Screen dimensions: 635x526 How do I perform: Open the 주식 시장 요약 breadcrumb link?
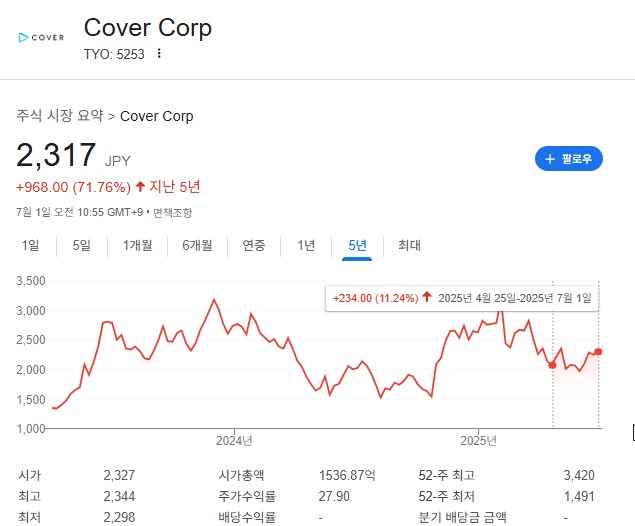[60, 116]
